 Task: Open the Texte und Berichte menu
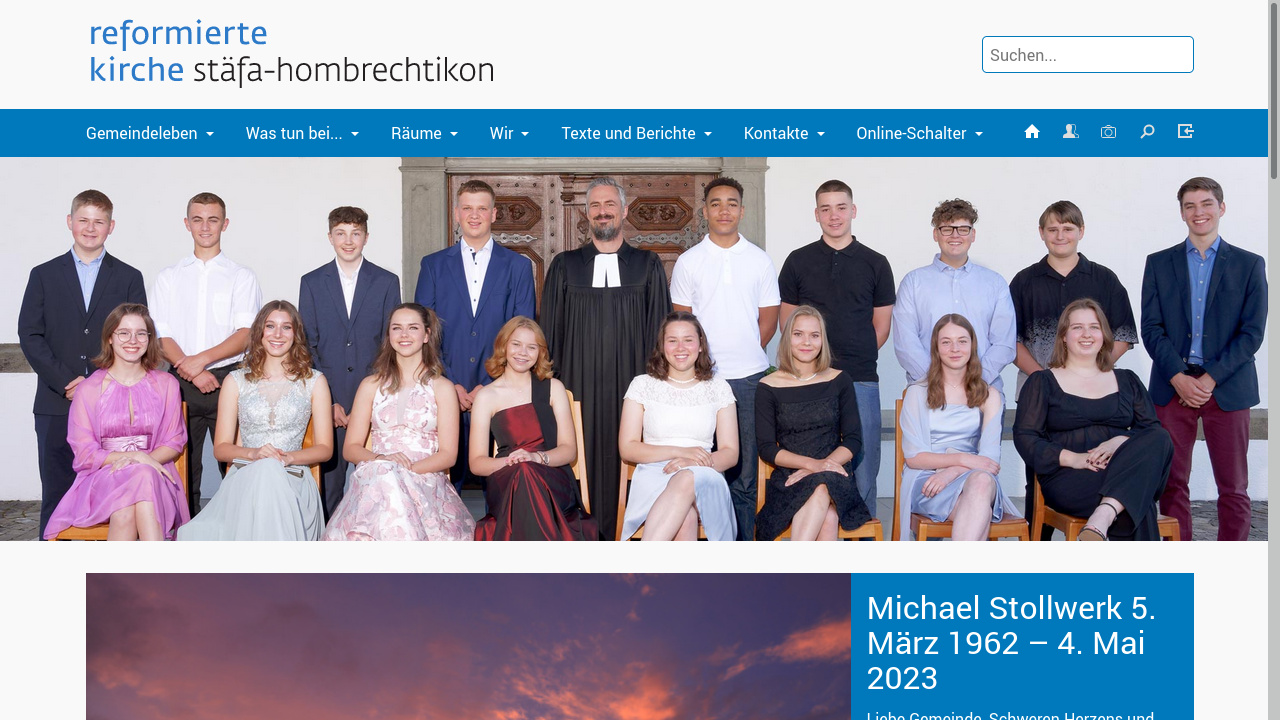pos(636,133)
